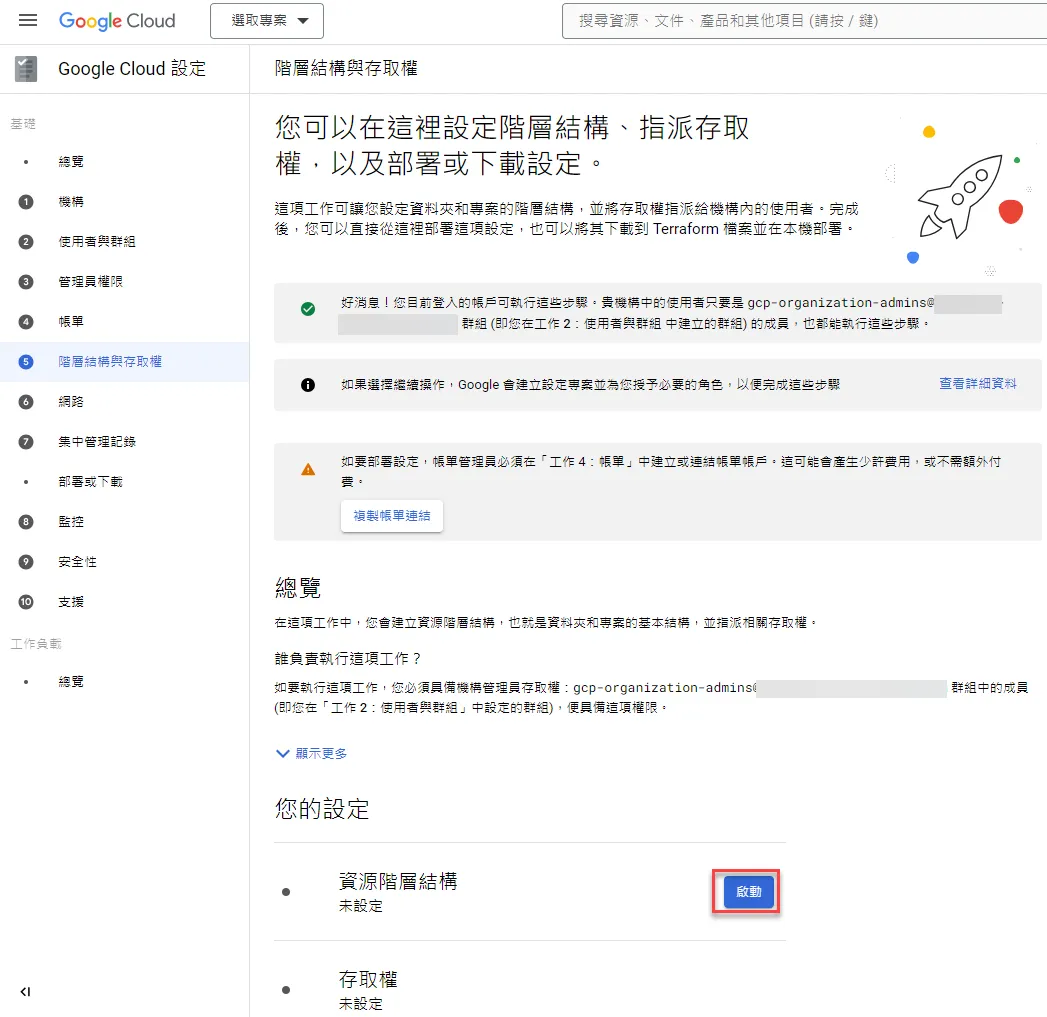The image size is (1047, 1017).
Task: Click the step 1 number badge icon
Action: tap(26, 202)
